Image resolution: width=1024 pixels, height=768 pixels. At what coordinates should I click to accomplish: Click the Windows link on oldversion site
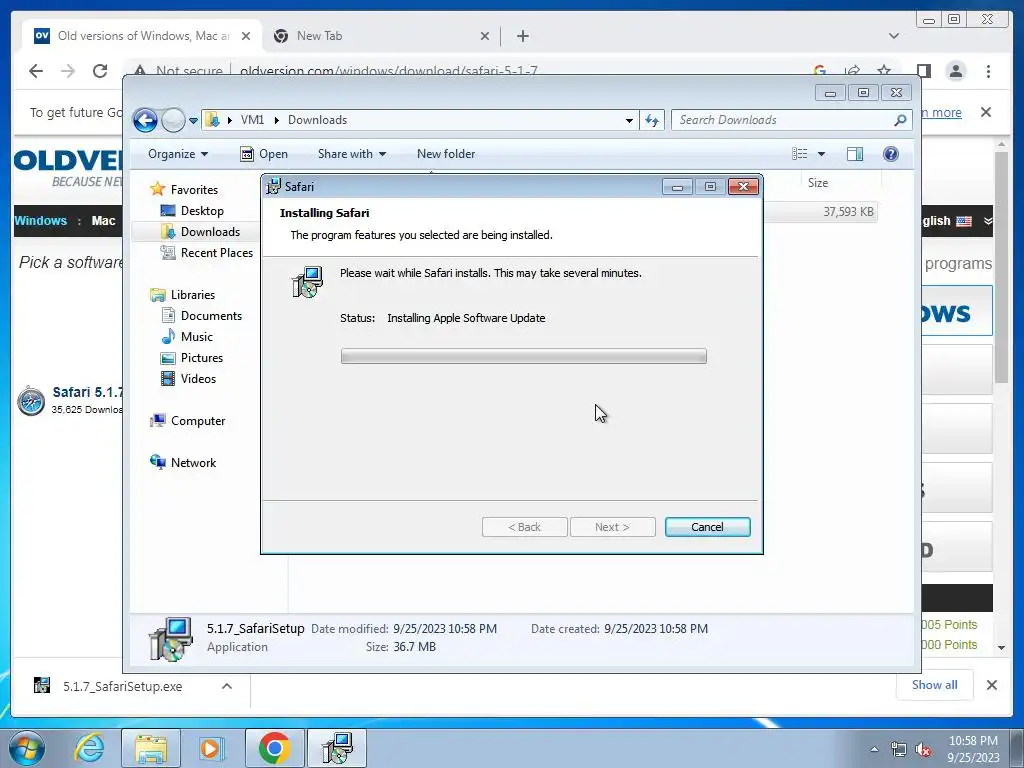40,221
